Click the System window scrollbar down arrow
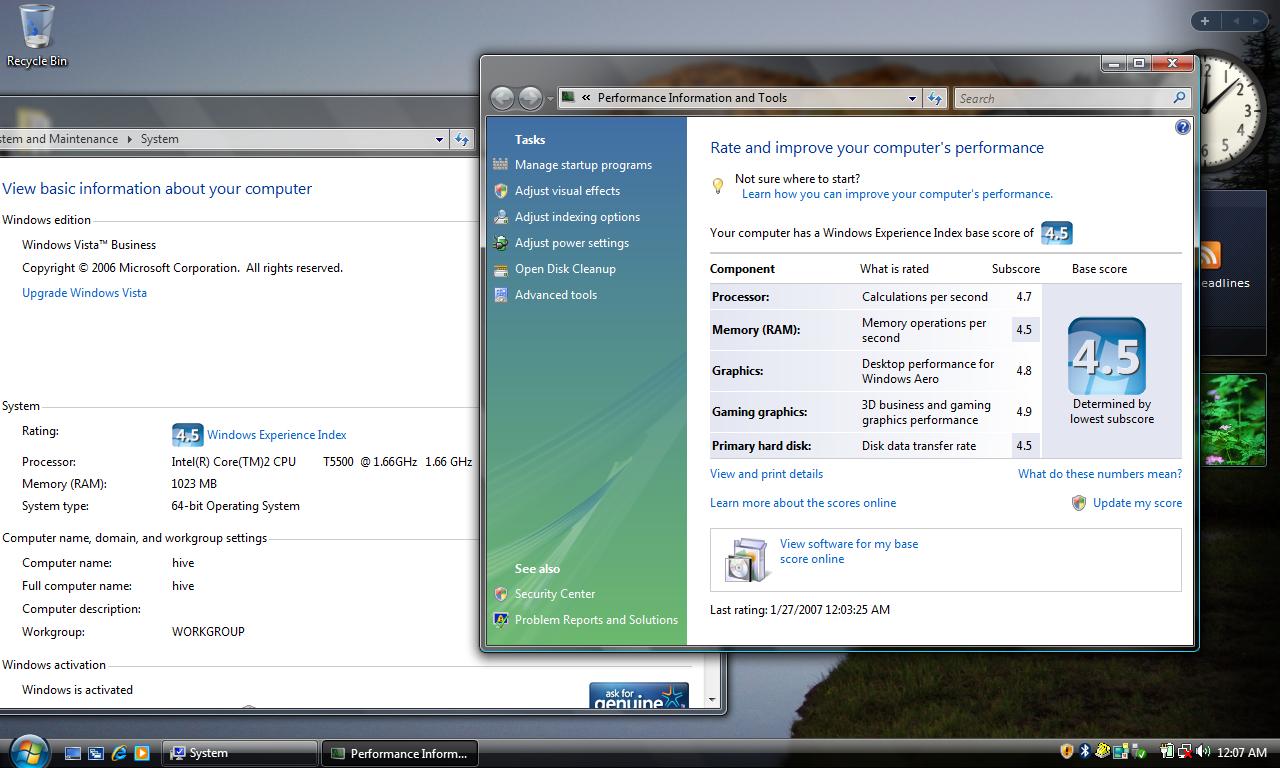The image size is (1280, 768). (712, 700)
